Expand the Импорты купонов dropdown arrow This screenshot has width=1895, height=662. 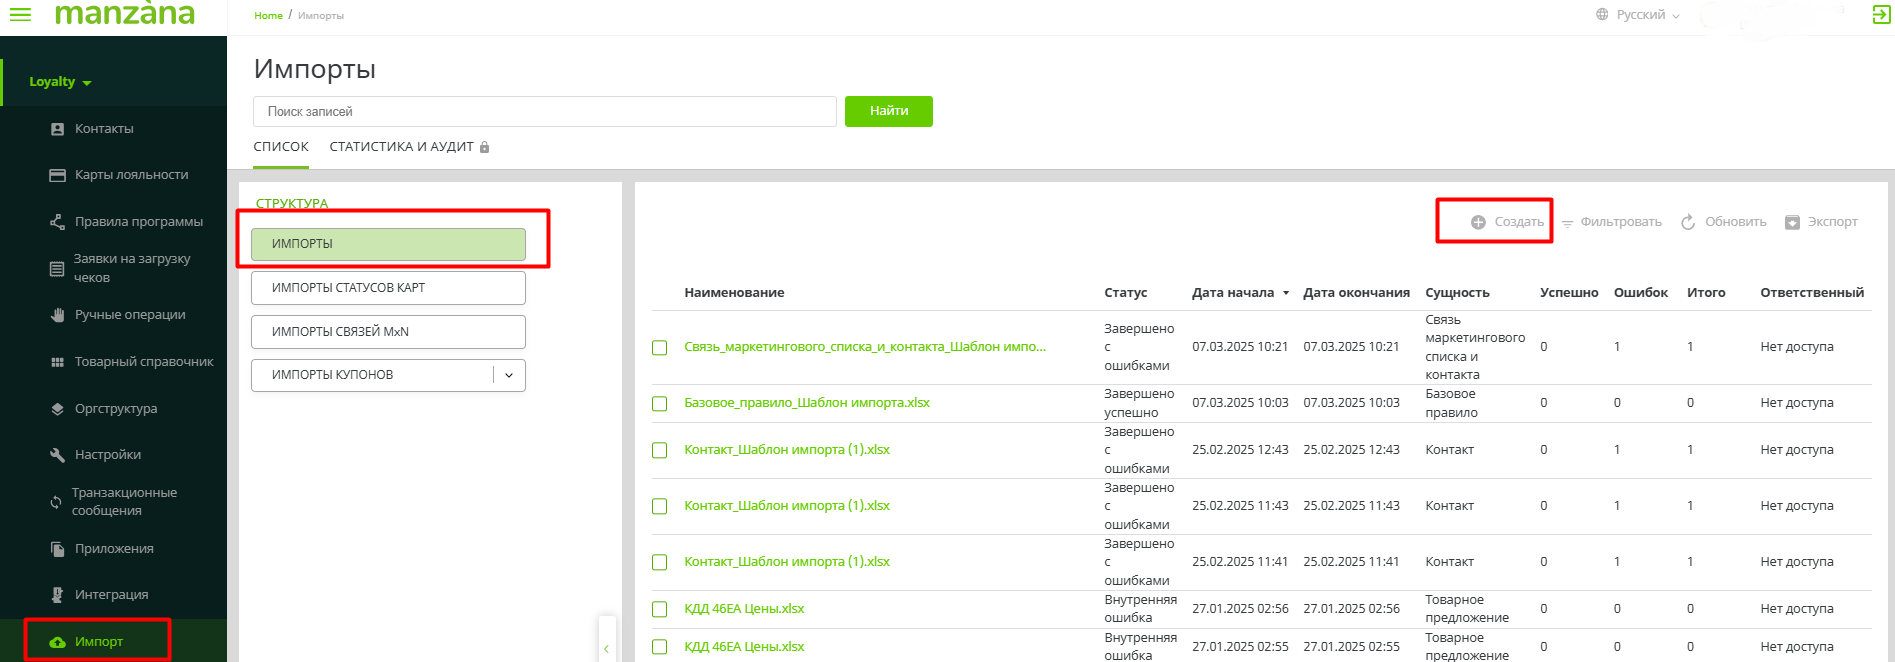(509, 375)
